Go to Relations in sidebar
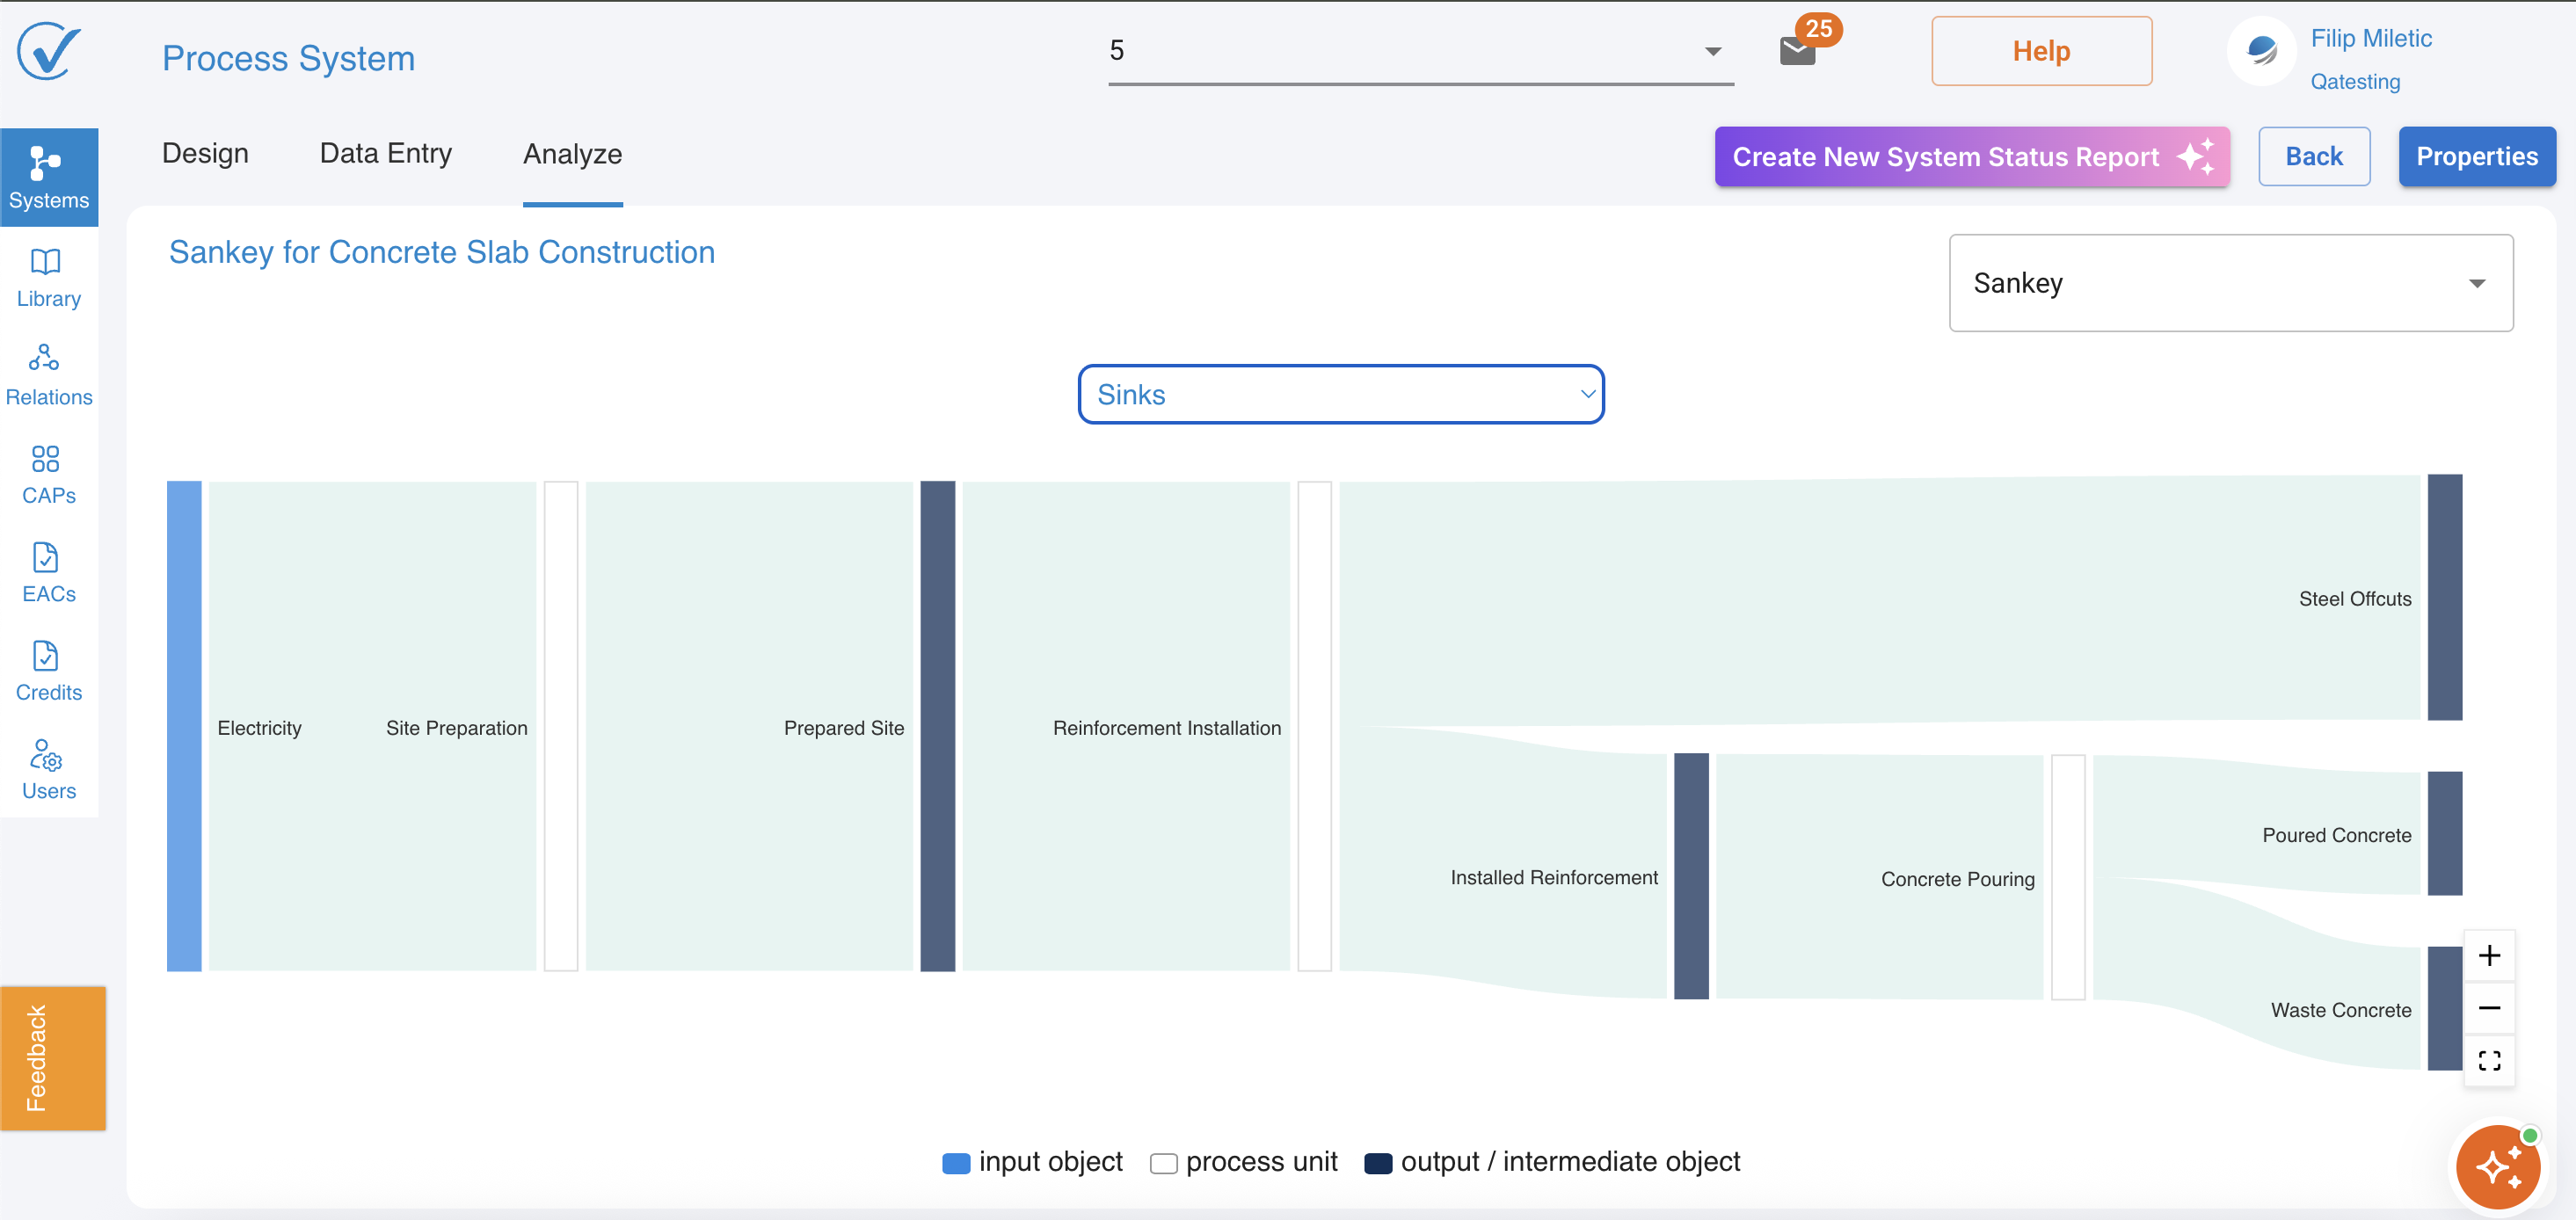Screen dimensions: 2576x1220 click(48, 376)
